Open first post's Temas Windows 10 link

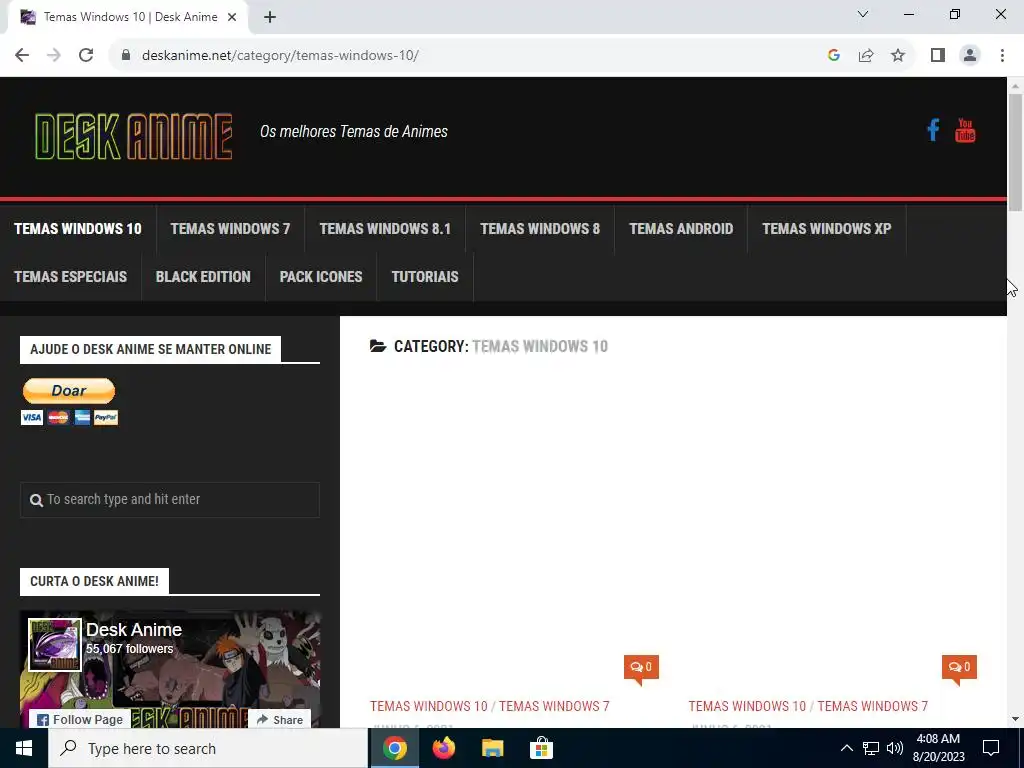point(428,707)
